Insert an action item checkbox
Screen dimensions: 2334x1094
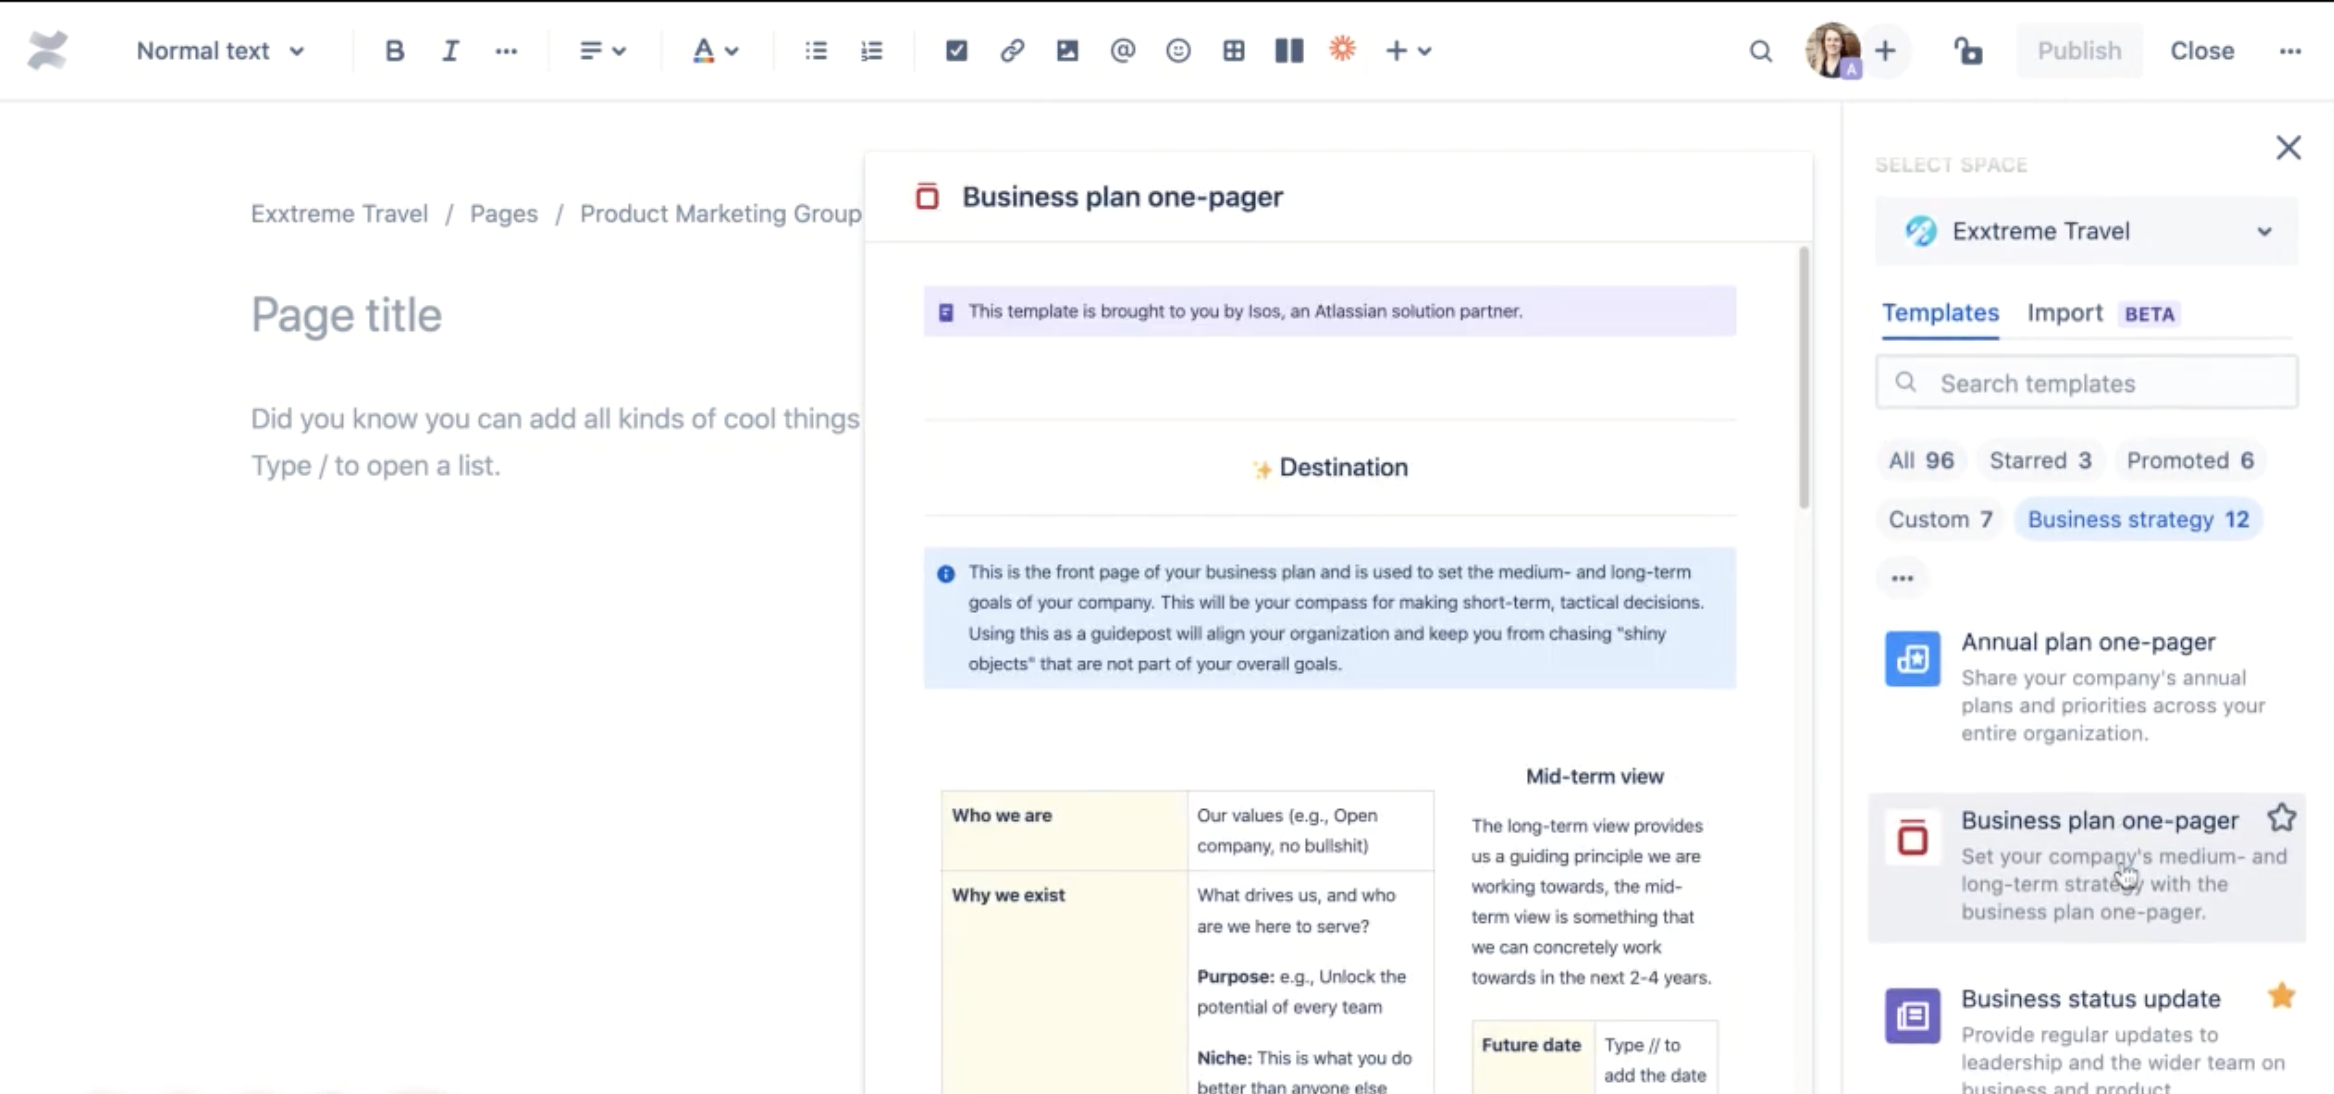(956, 50)
